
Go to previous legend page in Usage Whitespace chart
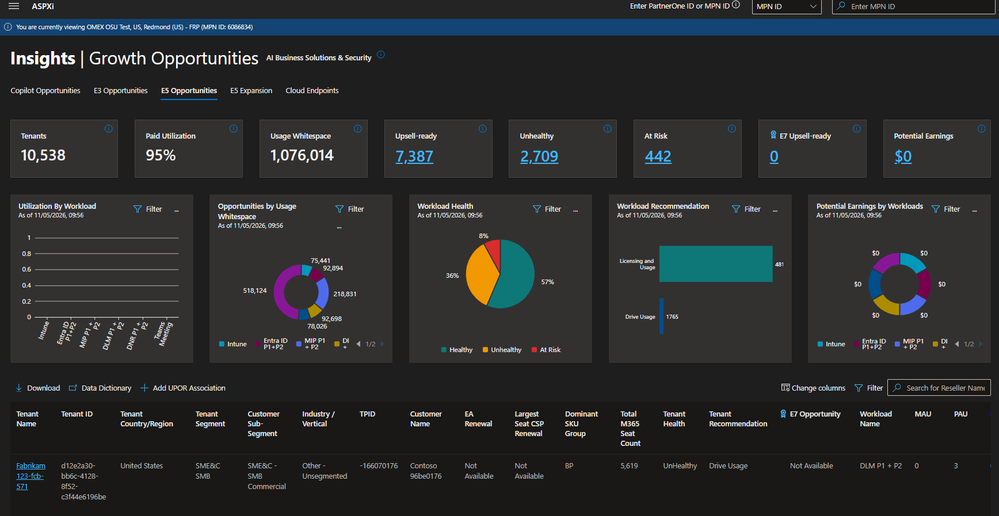[358, 344]
